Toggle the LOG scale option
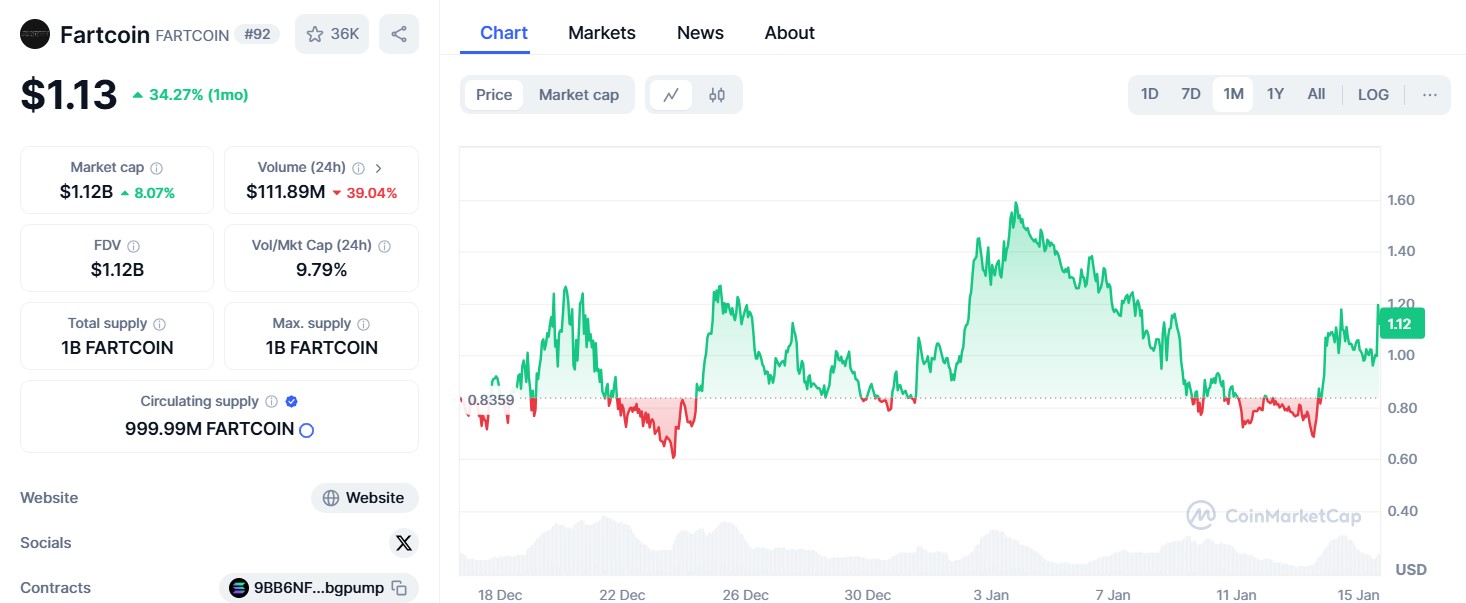The height and width of the screenshot is (603, 1466). (1373, 95)
